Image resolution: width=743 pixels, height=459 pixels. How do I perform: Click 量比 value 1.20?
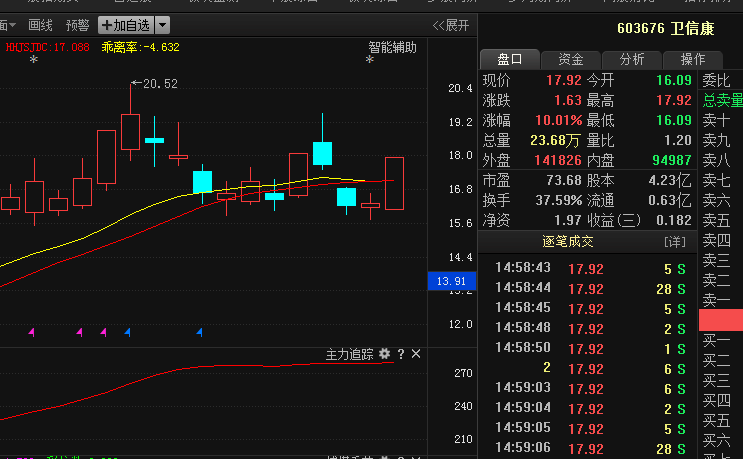pos(678,140)
